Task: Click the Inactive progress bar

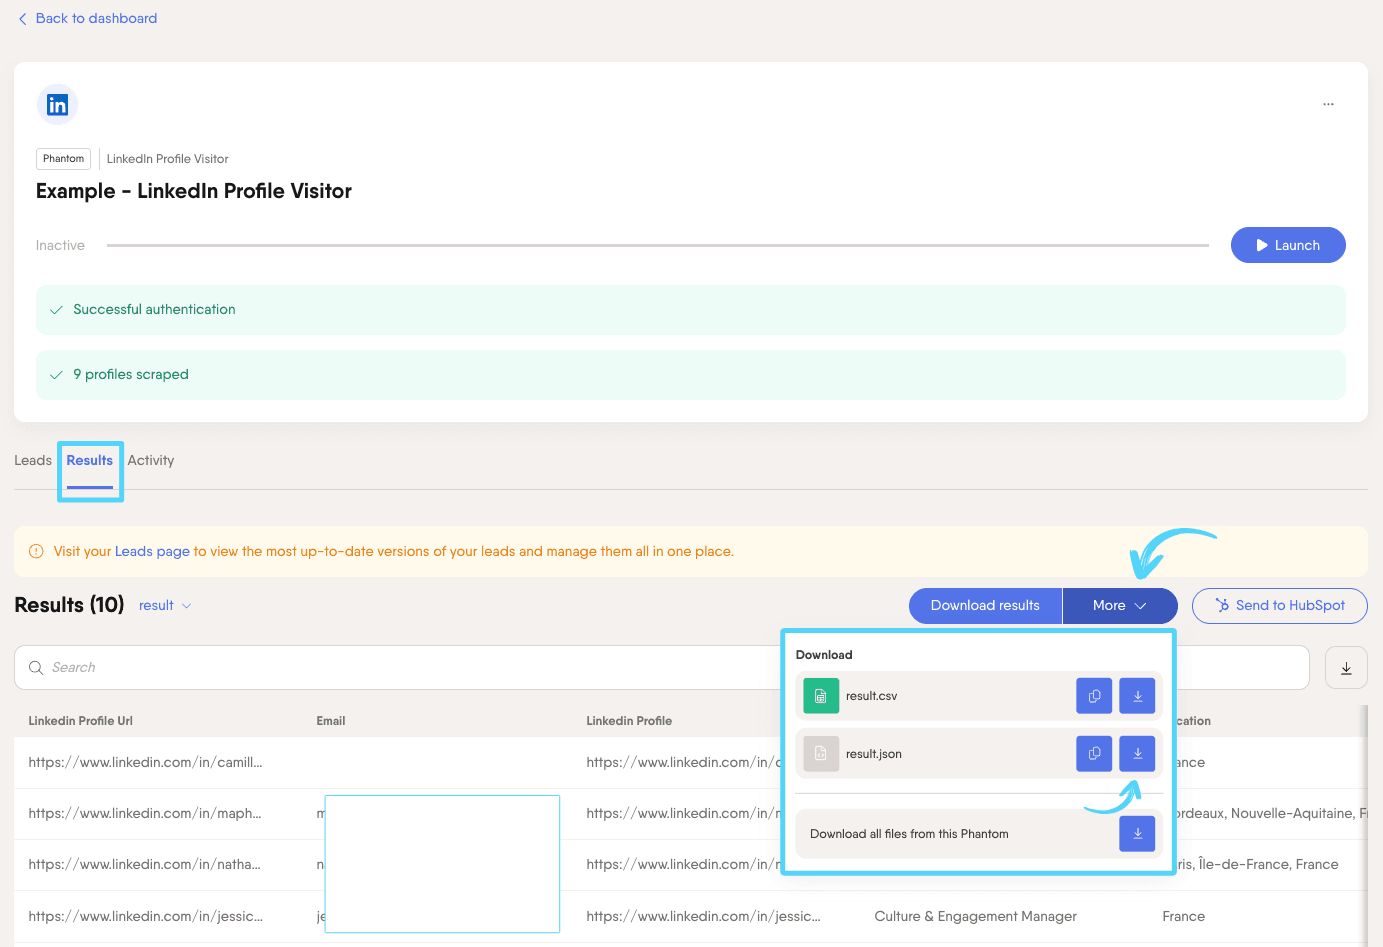Action: [658, 245]
